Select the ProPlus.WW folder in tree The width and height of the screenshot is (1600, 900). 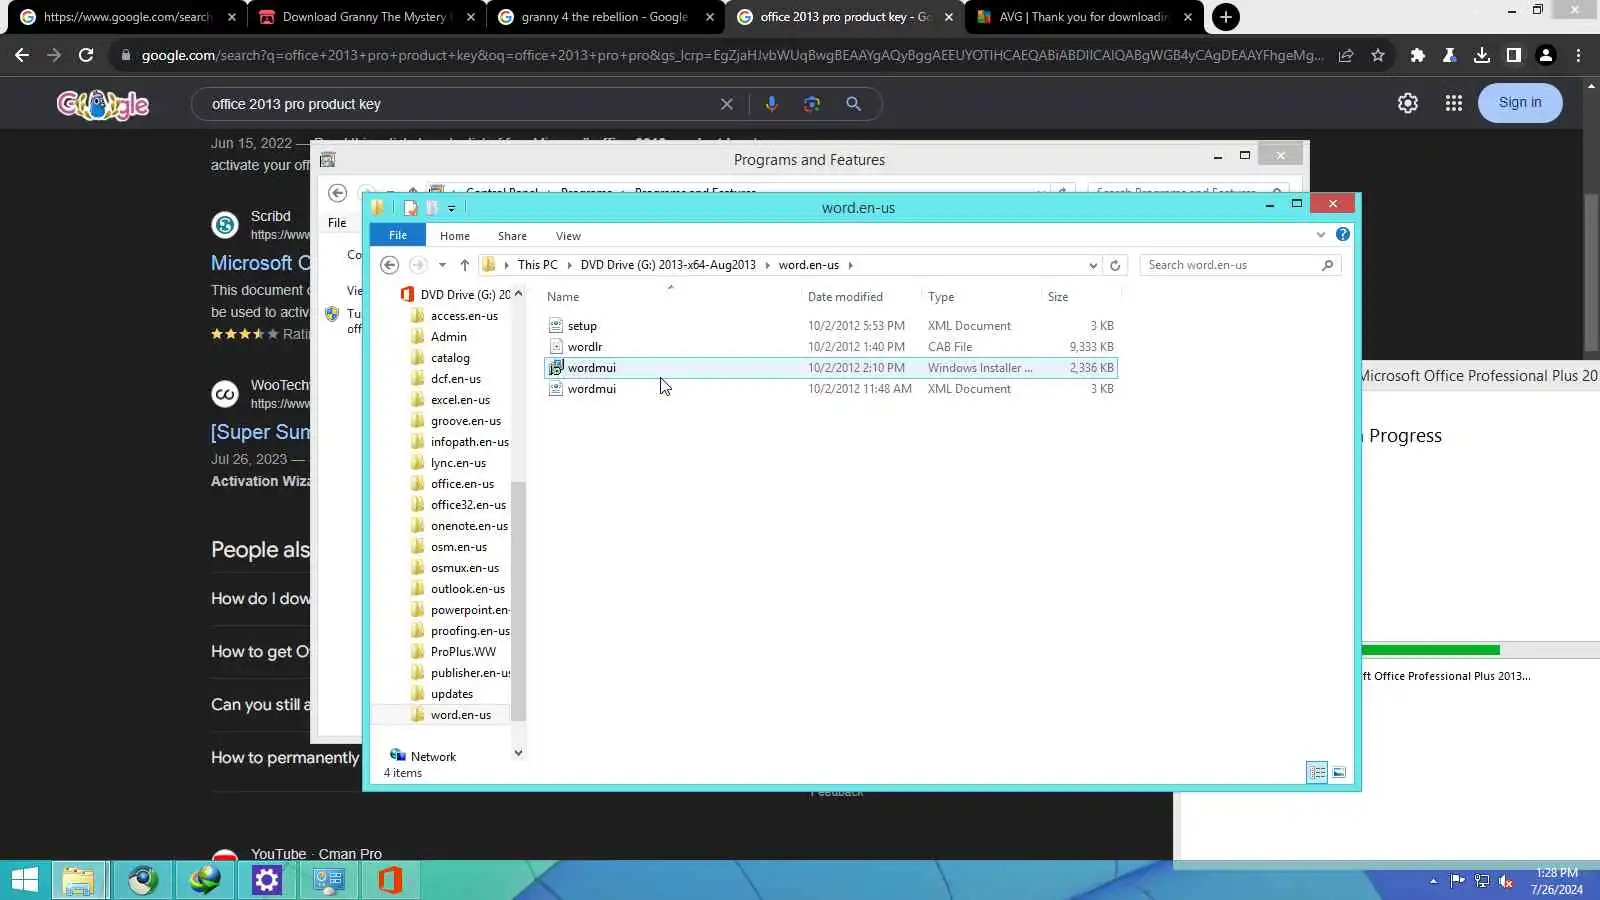point(463,652)
